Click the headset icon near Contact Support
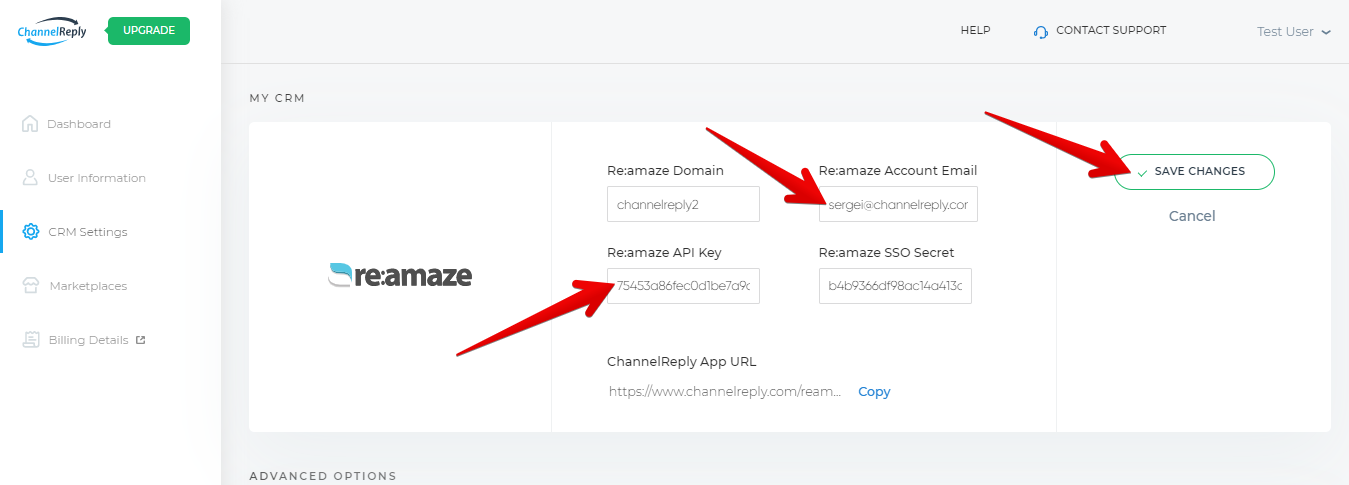The height and width of the screenshot is (485, 1349). [x=1040, y=32]
